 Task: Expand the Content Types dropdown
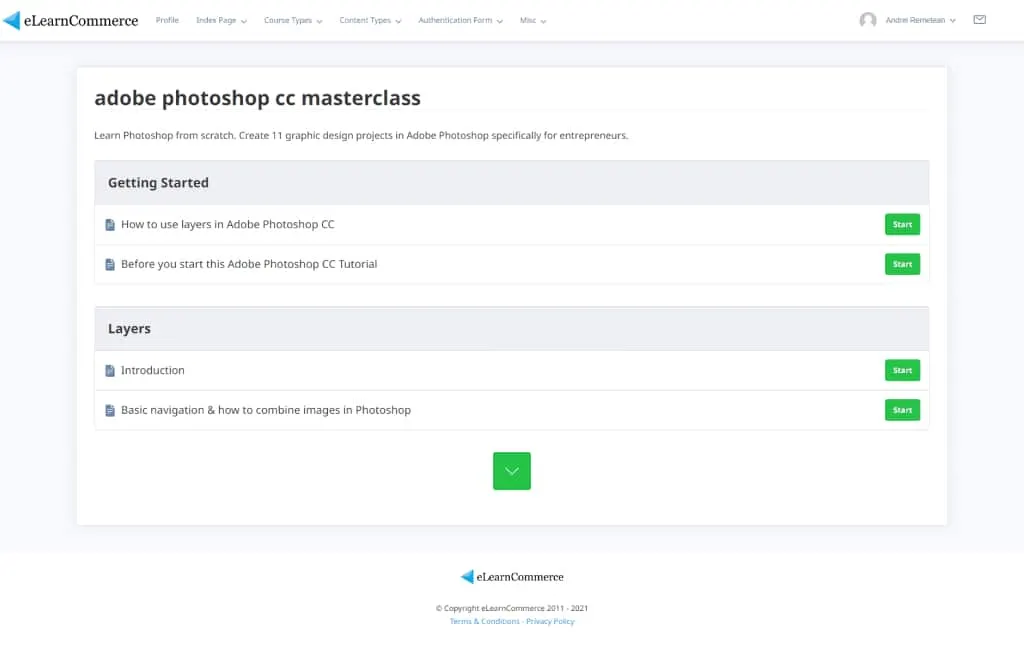click(370, 20)
